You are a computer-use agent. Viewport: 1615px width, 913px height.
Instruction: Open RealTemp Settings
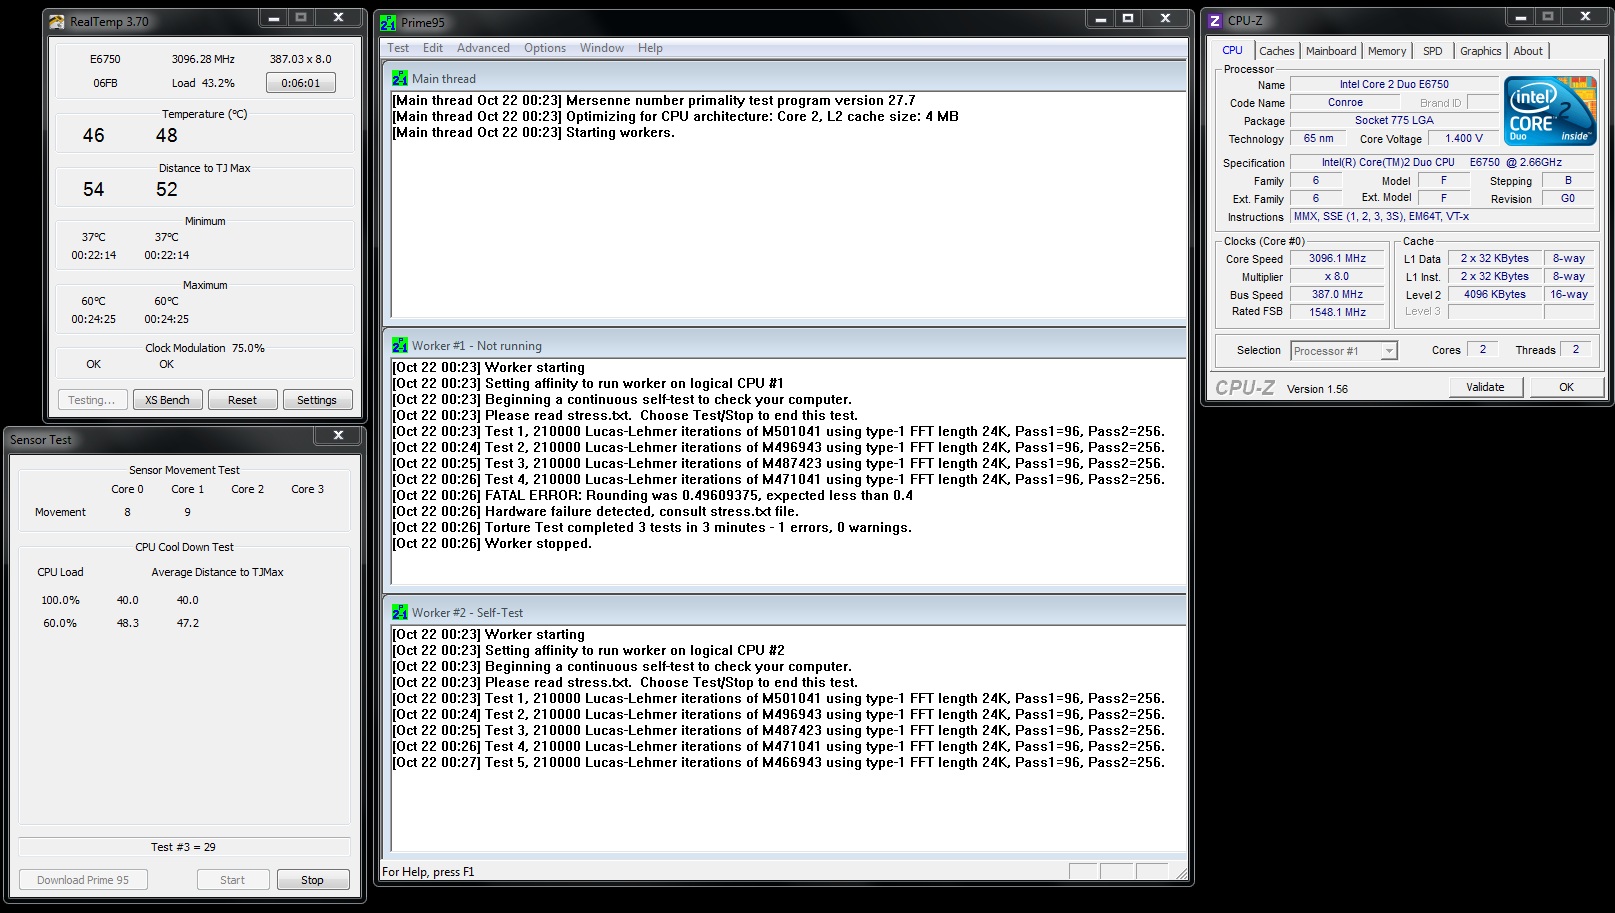tap(317, 400)
